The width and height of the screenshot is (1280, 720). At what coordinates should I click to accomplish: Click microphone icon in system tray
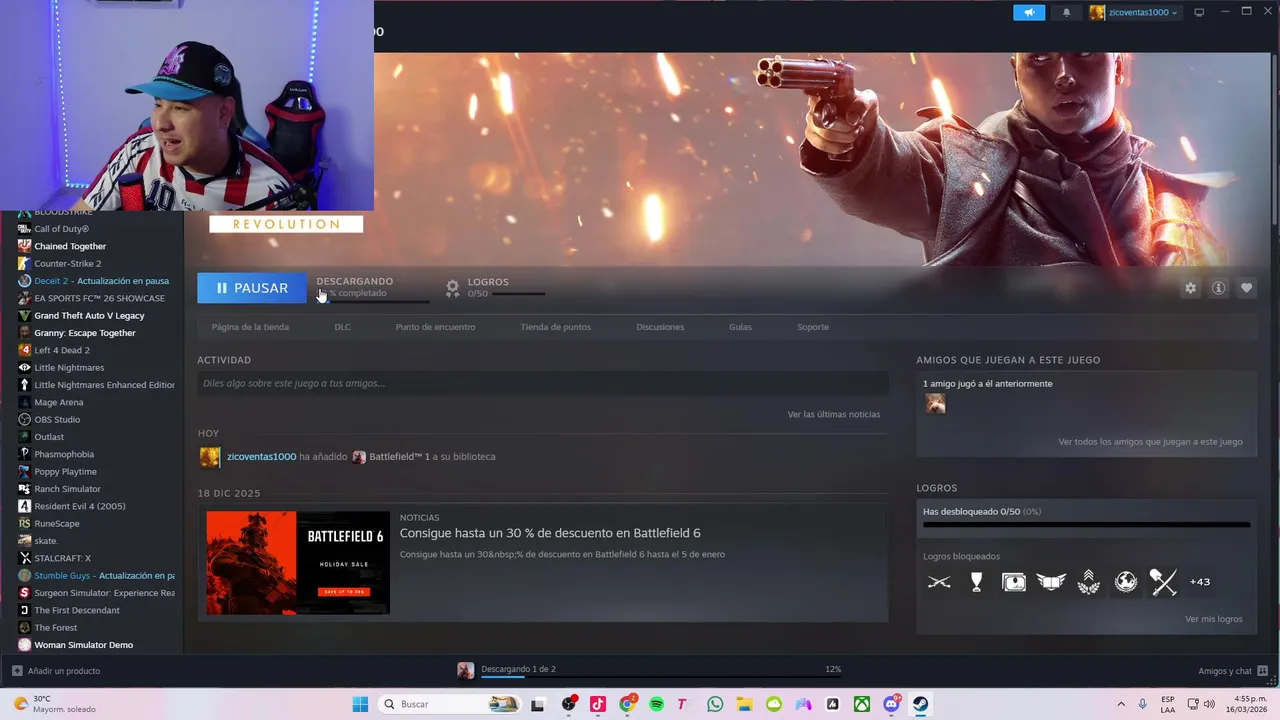pyautogui.click(x=1142, y=704)
